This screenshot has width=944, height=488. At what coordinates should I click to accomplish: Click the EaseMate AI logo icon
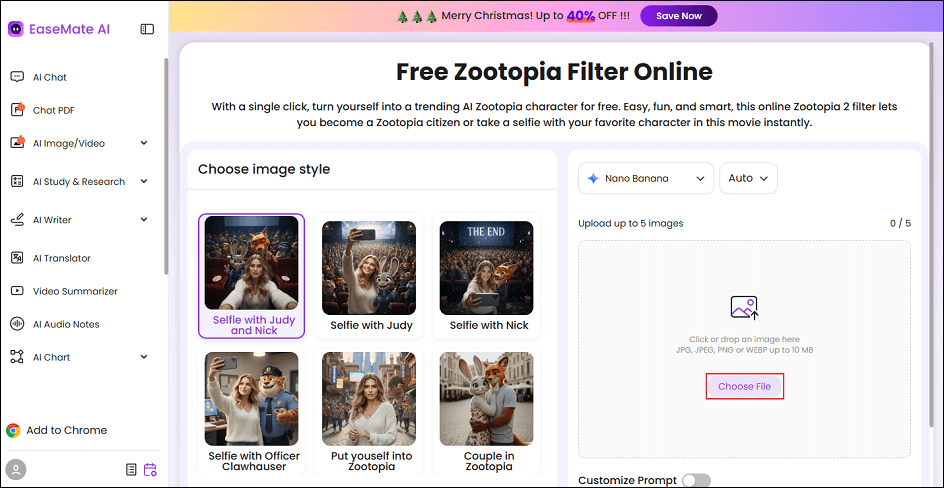[16, 29]
